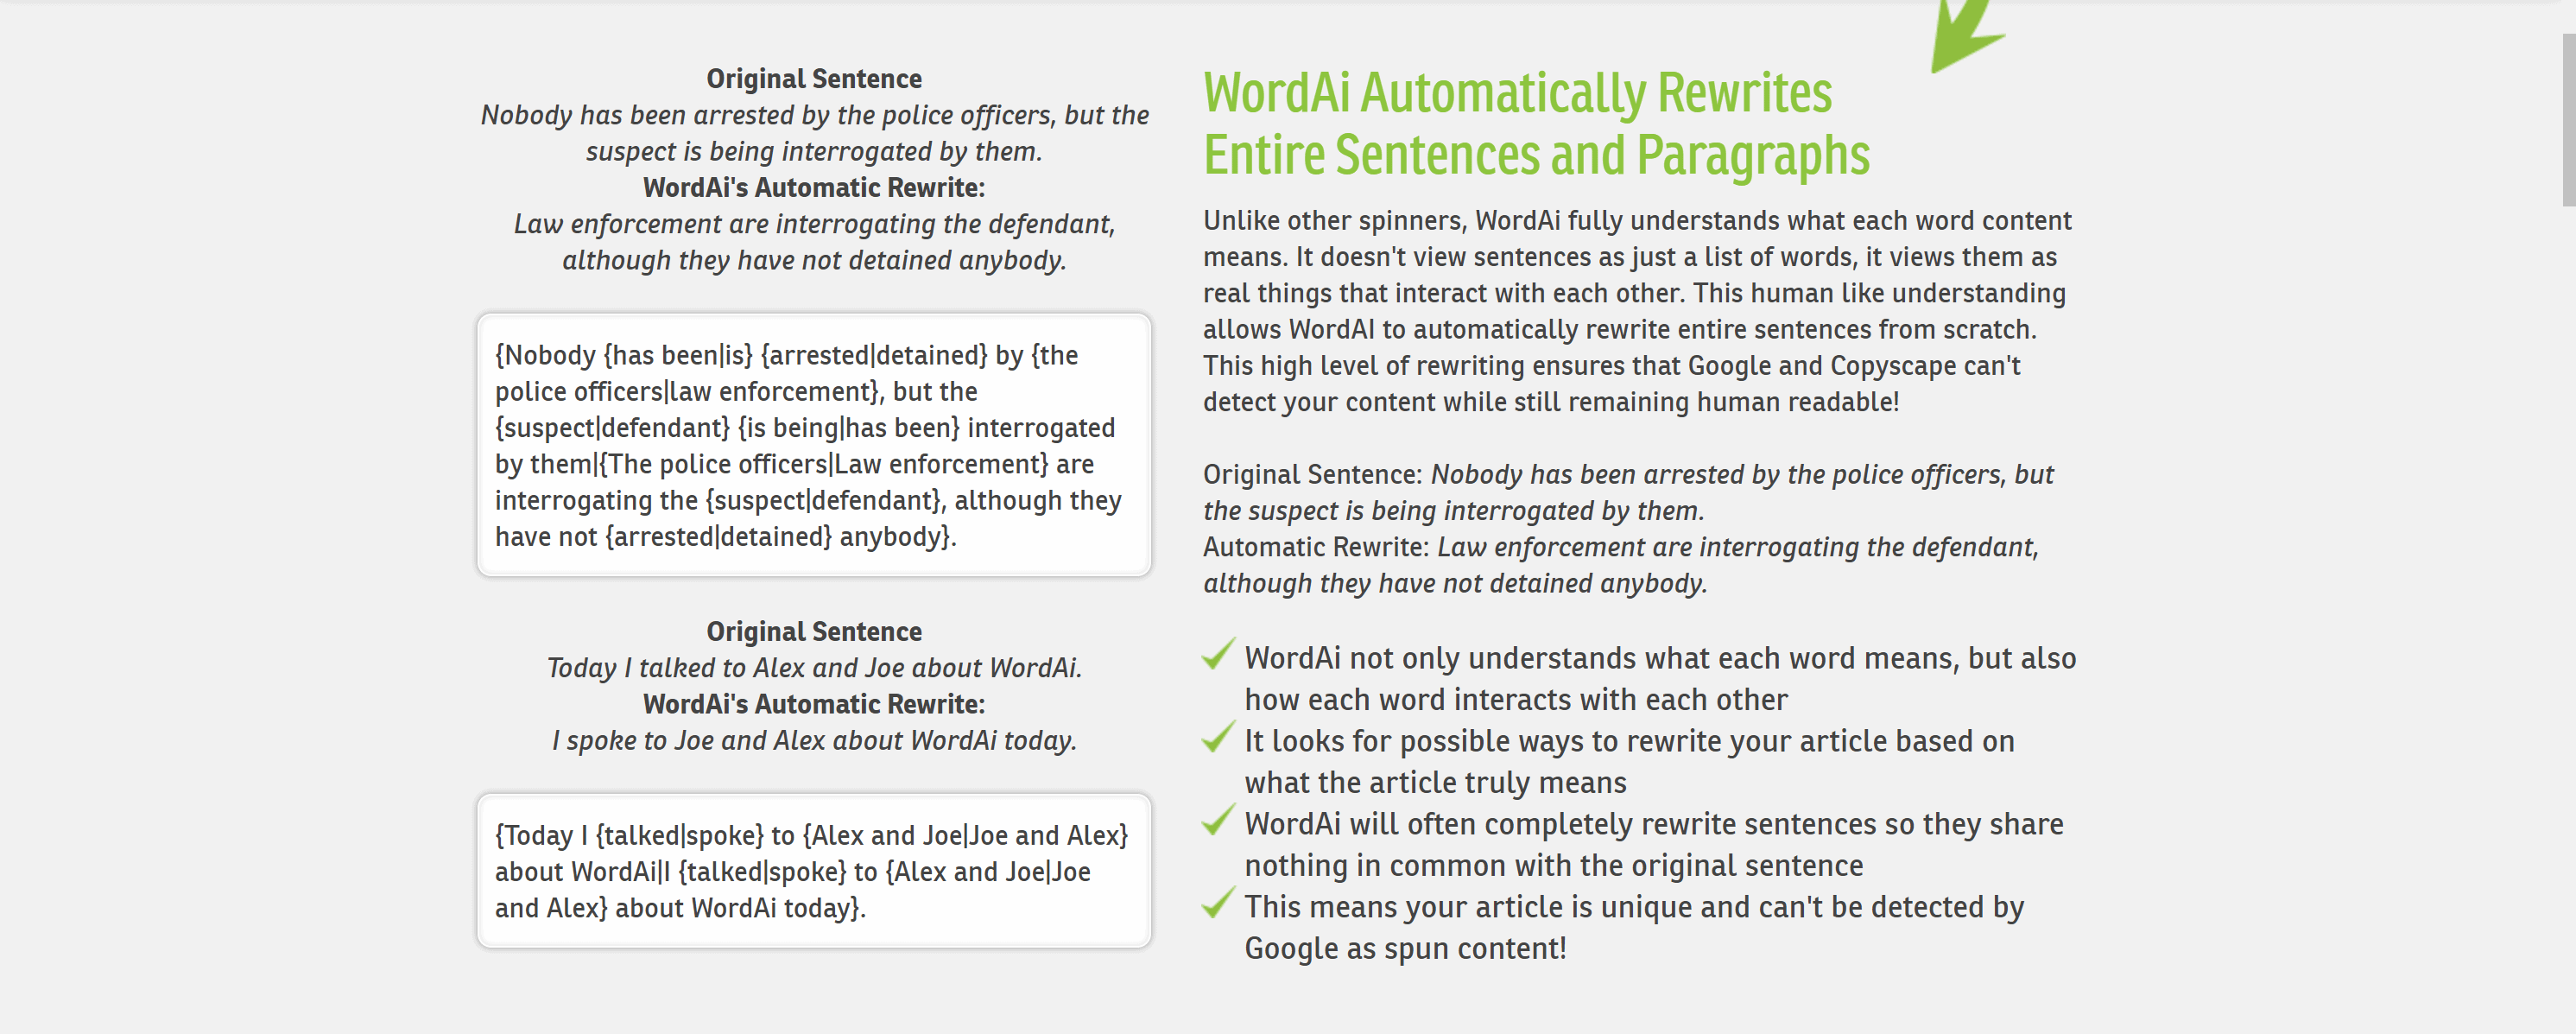Click second 'Original Sentence' heading above Alex and Joe example
The image size is (2576, 1034).
pos(814,632)
